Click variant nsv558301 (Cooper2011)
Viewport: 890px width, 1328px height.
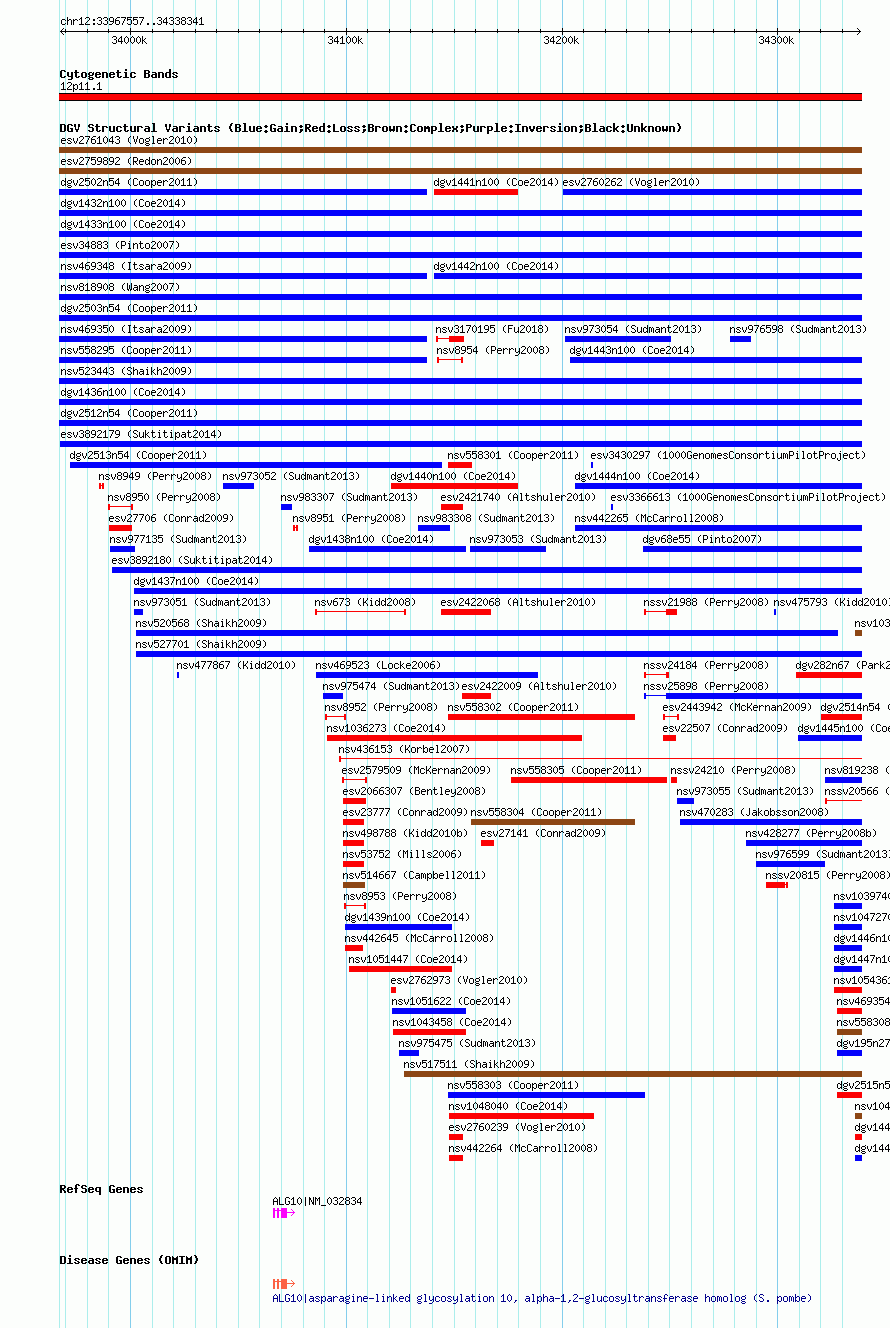tap(513, 455)
